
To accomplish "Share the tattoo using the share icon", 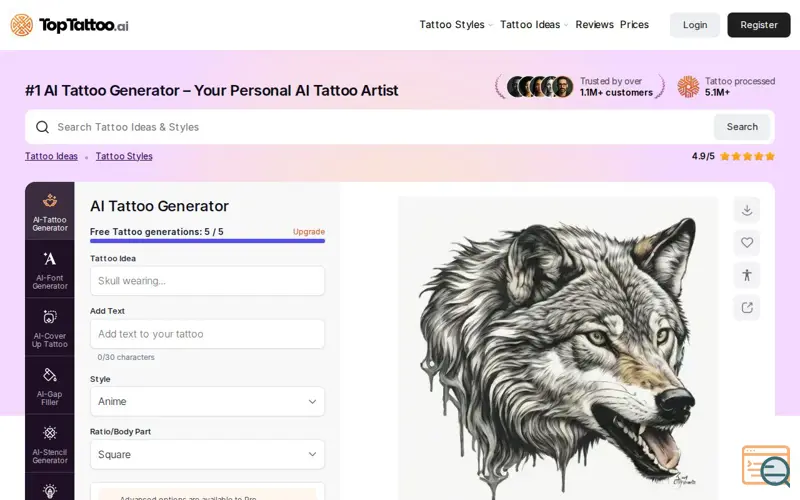I will click(x=747, y=308).
